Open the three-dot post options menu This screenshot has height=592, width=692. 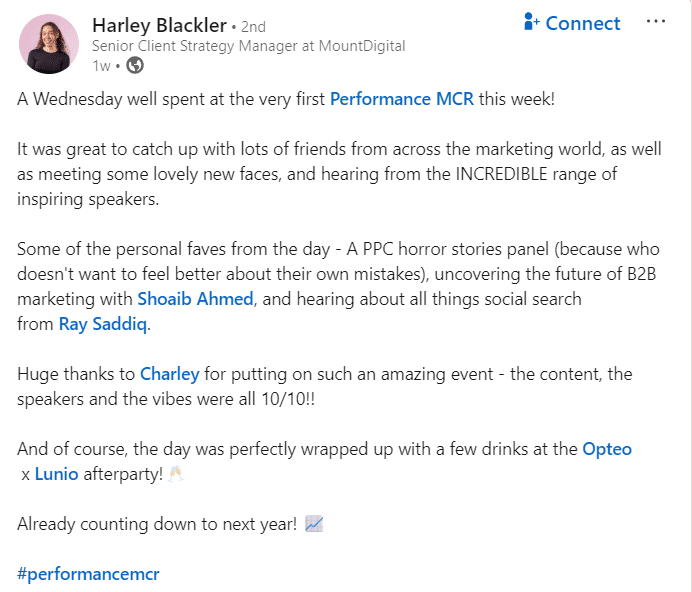pyautogui.click(x=656, y=22)
